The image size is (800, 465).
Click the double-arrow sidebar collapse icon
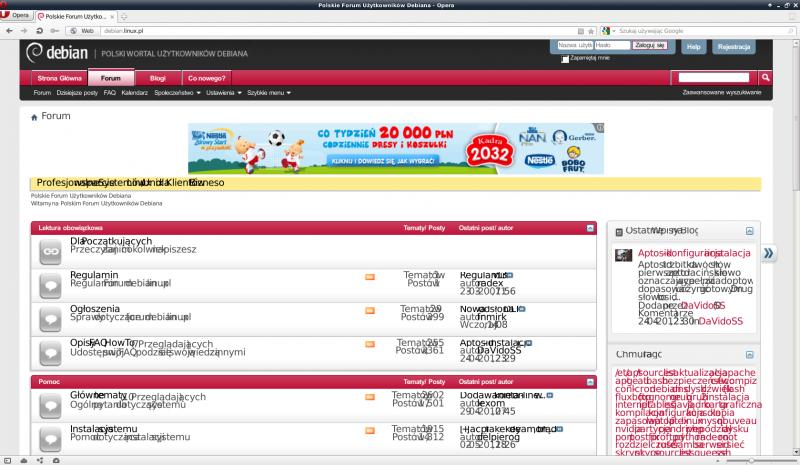pos(768,253)
